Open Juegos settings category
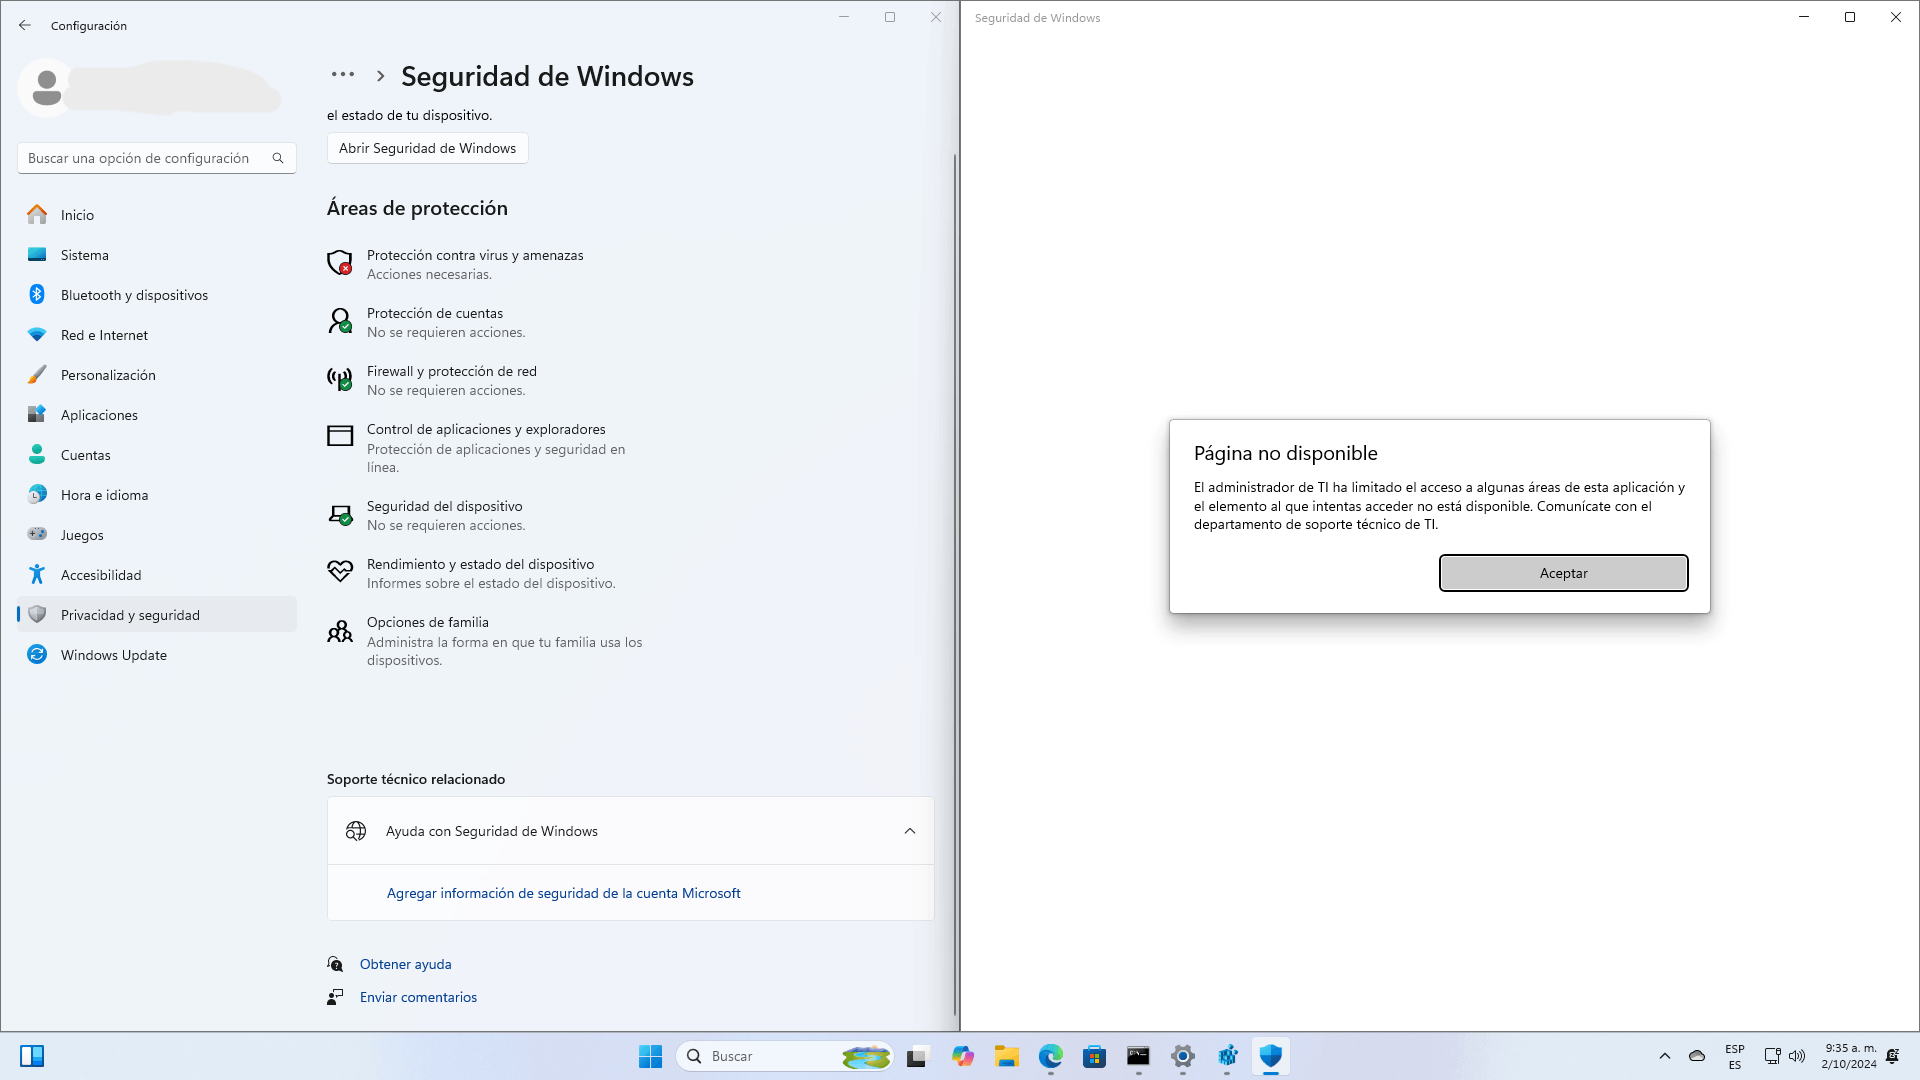 click(x=156, y=535)
